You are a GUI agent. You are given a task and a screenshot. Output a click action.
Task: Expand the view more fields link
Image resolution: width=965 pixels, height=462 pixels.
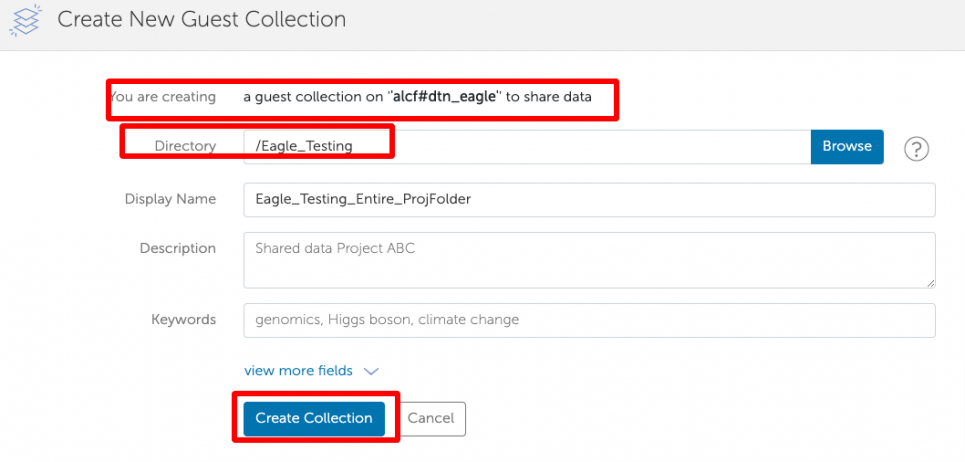coord(298,371)
